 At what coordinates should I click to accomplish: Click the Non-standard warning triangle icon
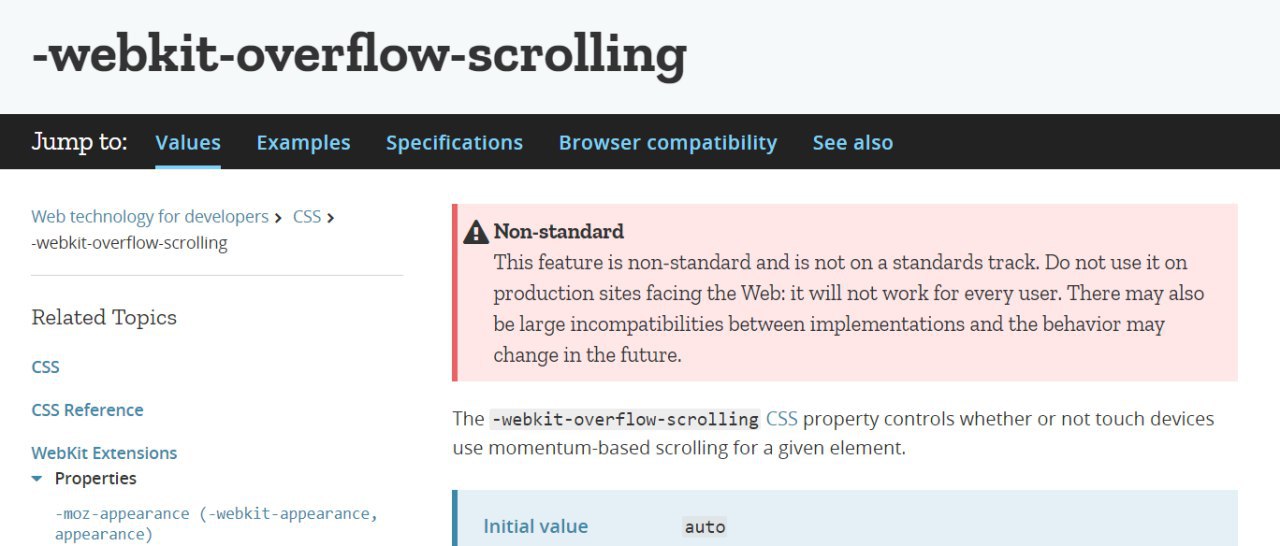pyautogui.click(x=476, y=232)
